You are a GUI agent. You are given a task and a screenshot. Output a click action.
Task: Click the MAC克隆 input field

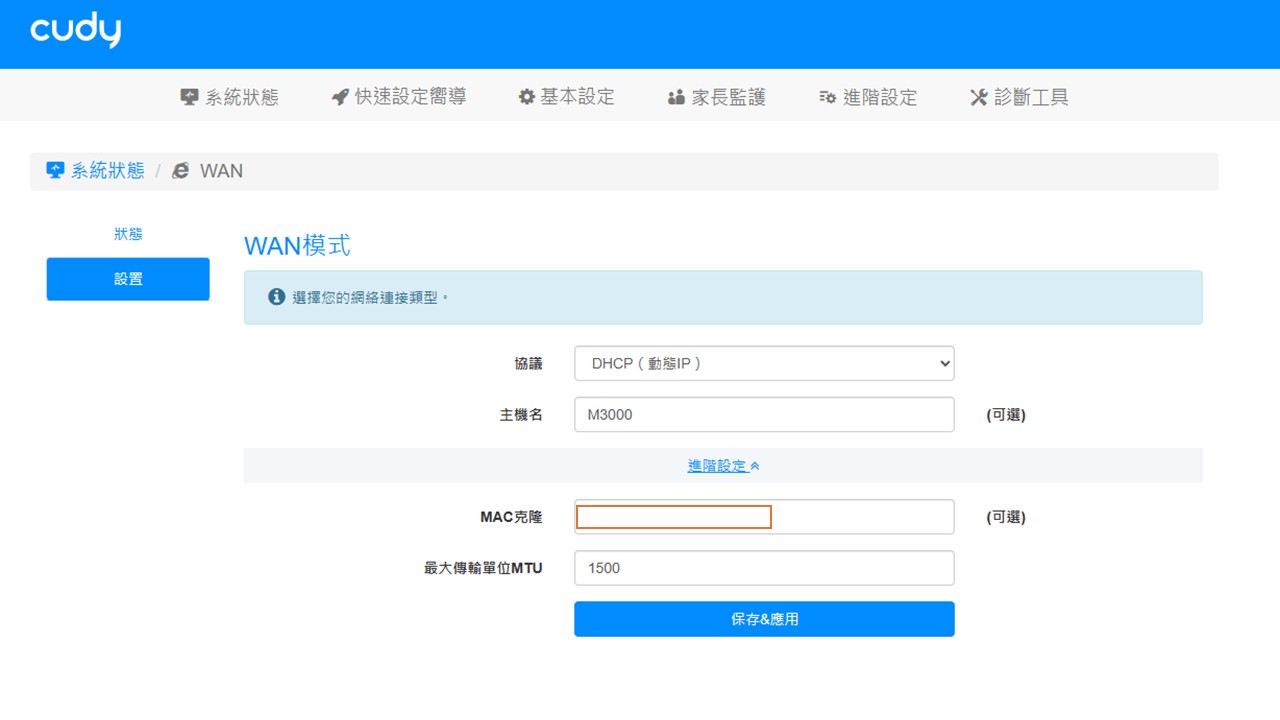pos(672,516)
